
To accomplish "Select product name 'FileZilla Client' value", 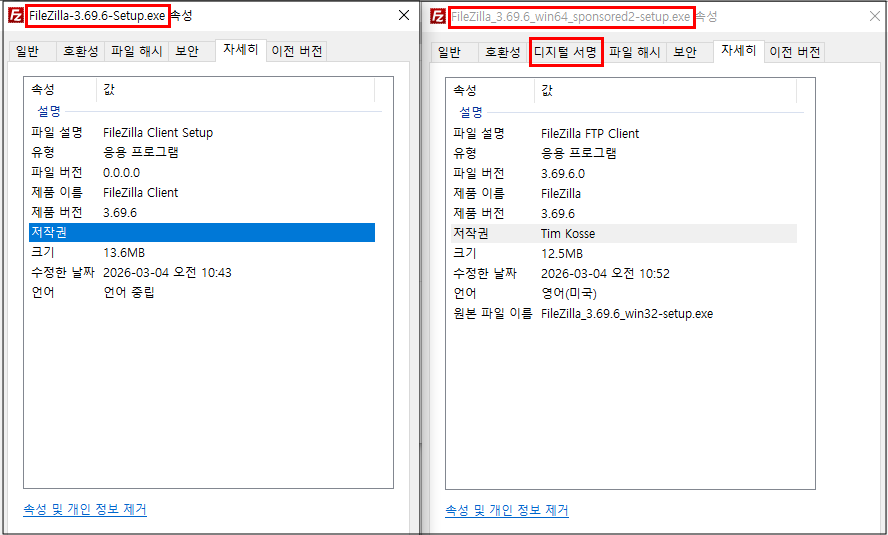I will click(x=140, y=193).
